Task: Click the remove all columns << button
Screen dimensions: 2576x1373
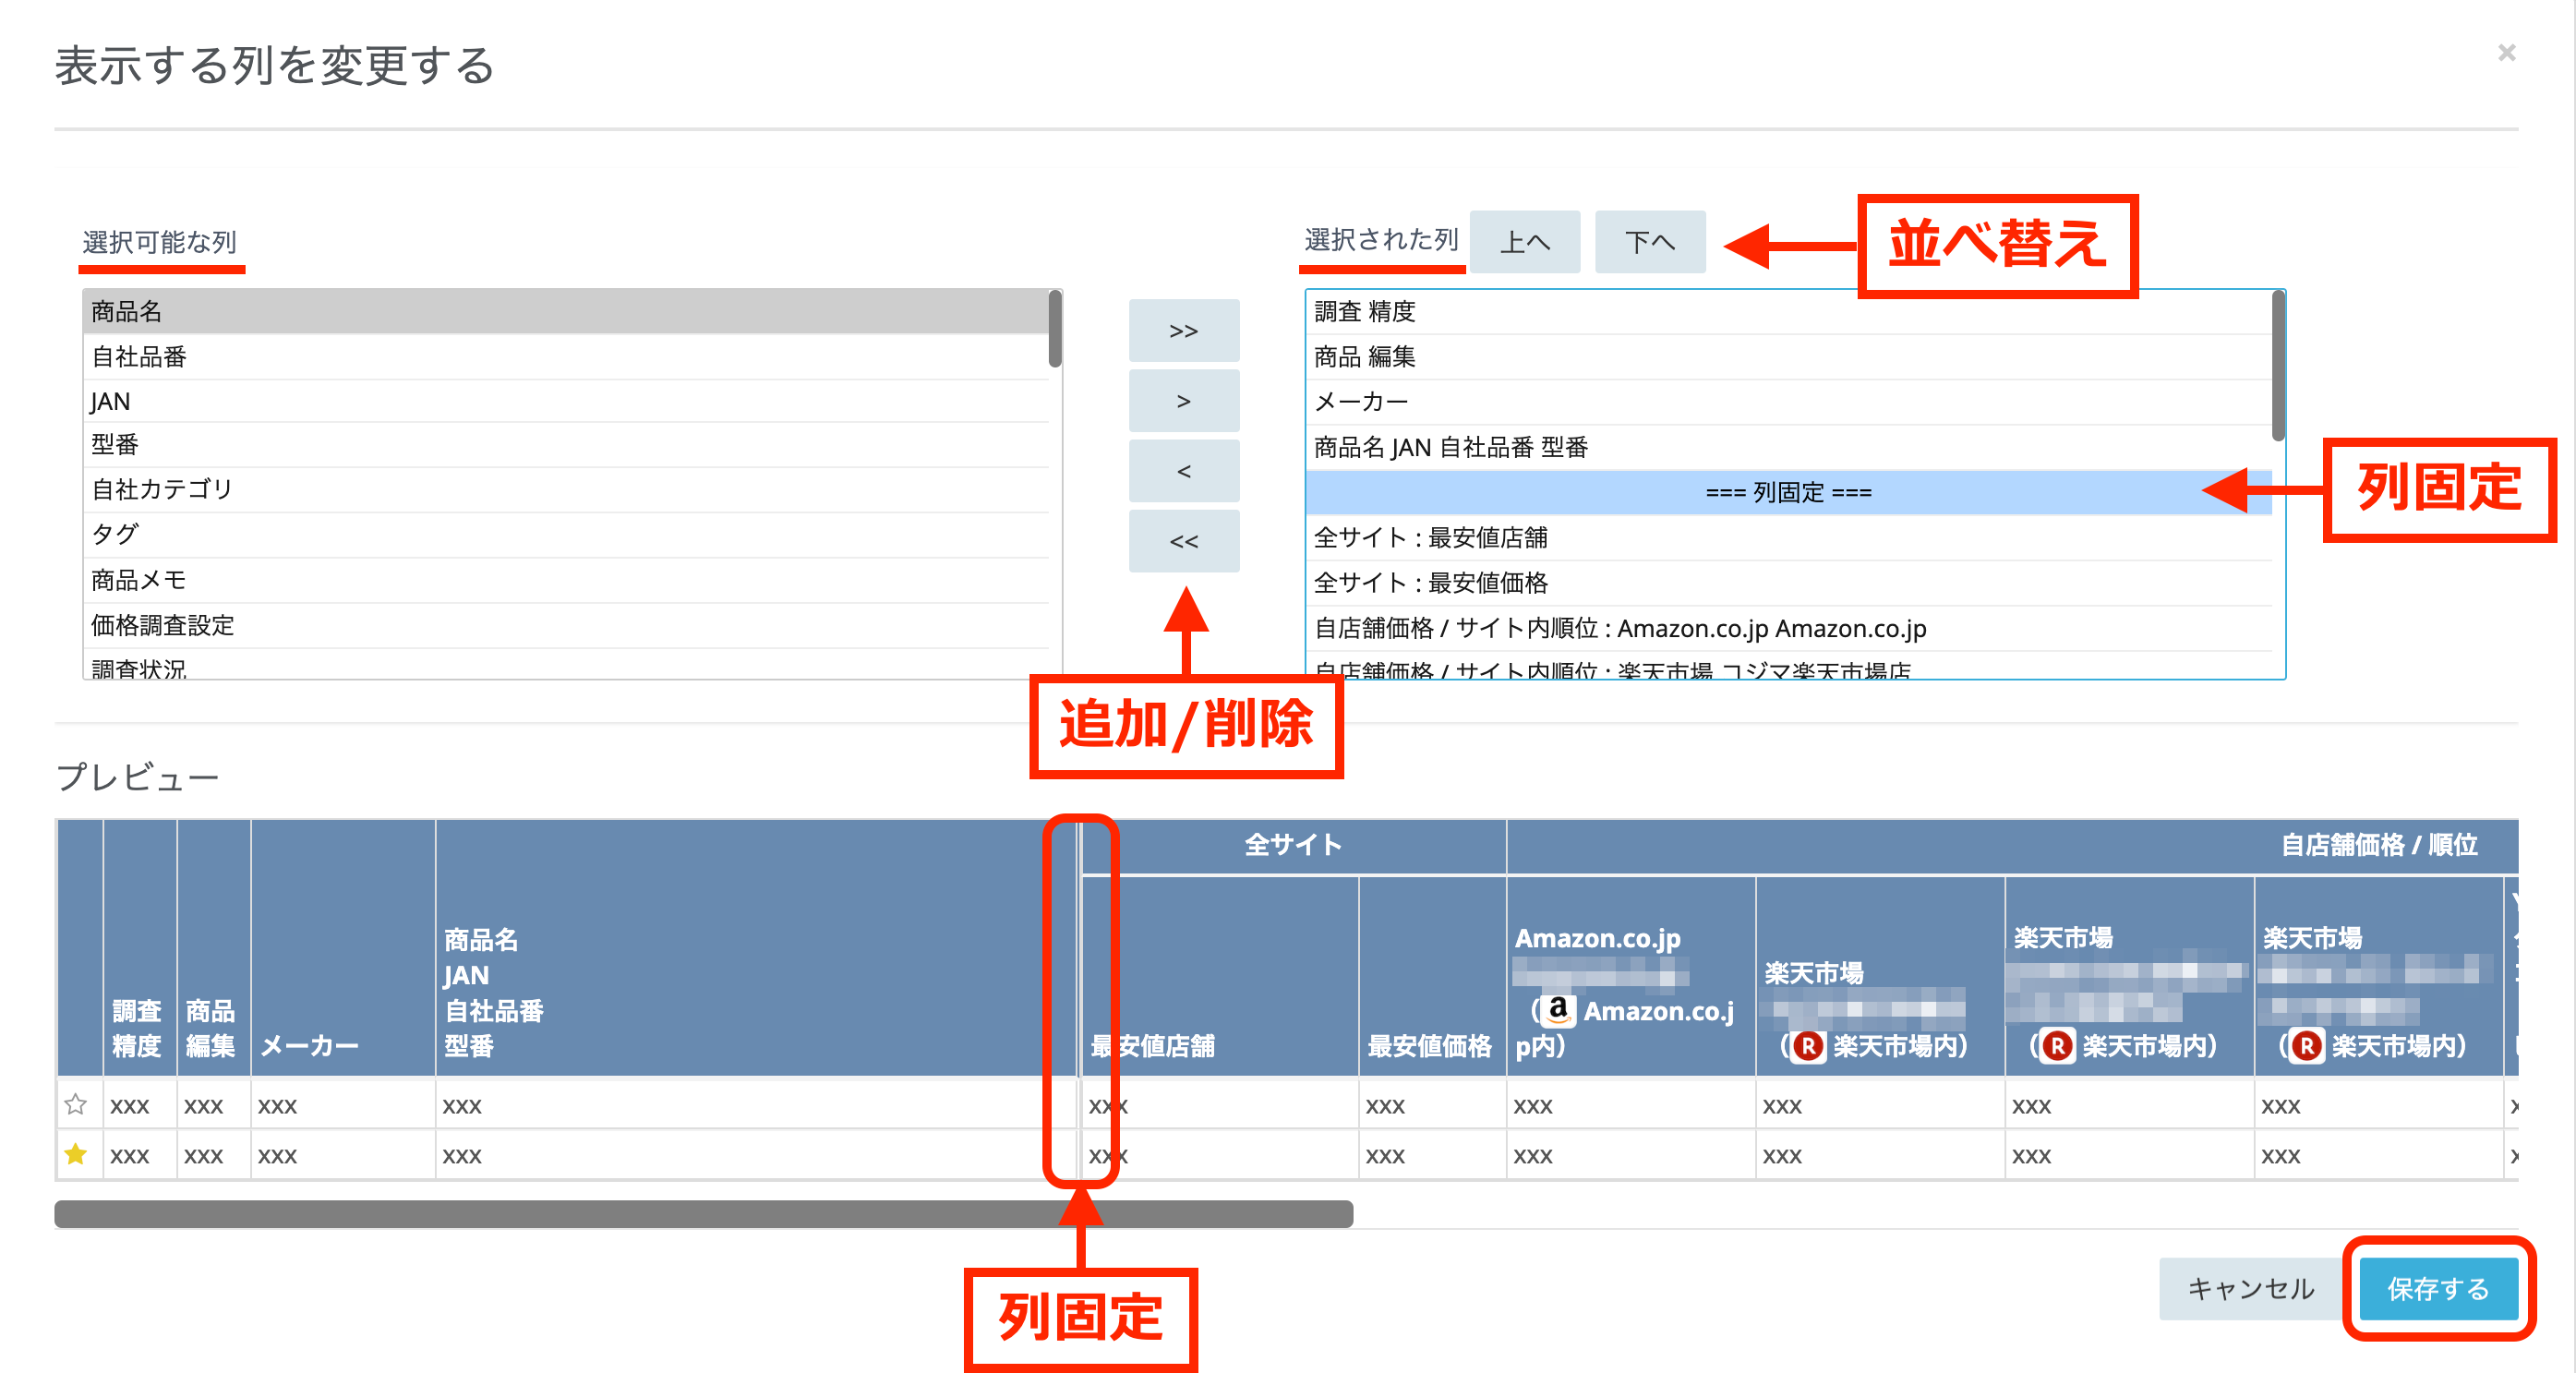Action: point(1183,541)
